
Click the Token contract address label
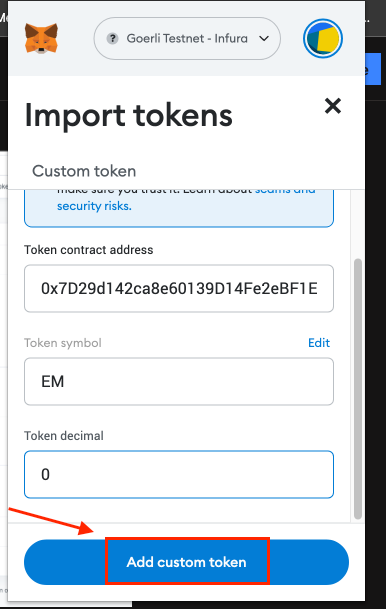tap(89, 250)
